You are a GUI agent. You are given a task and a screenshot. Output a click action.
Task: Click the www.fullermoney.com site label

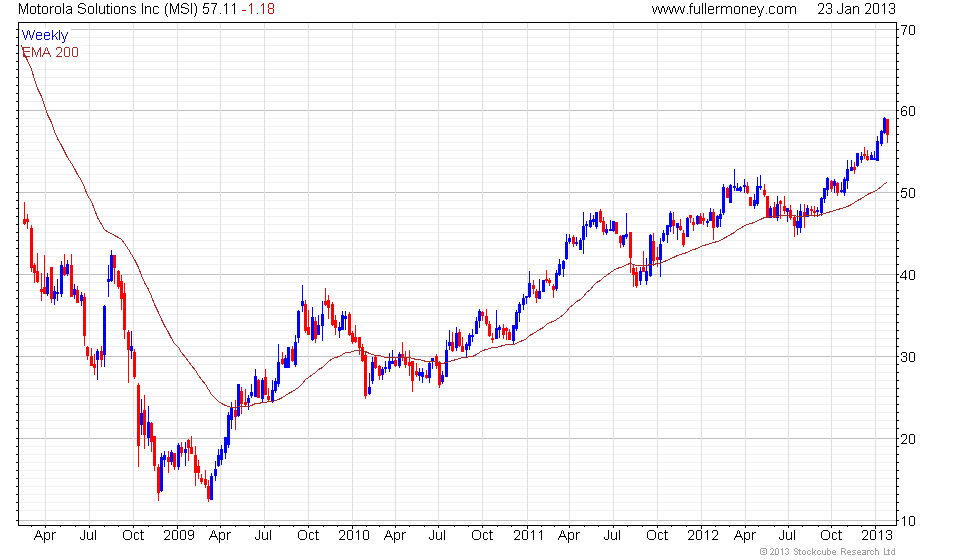(724, 9)
